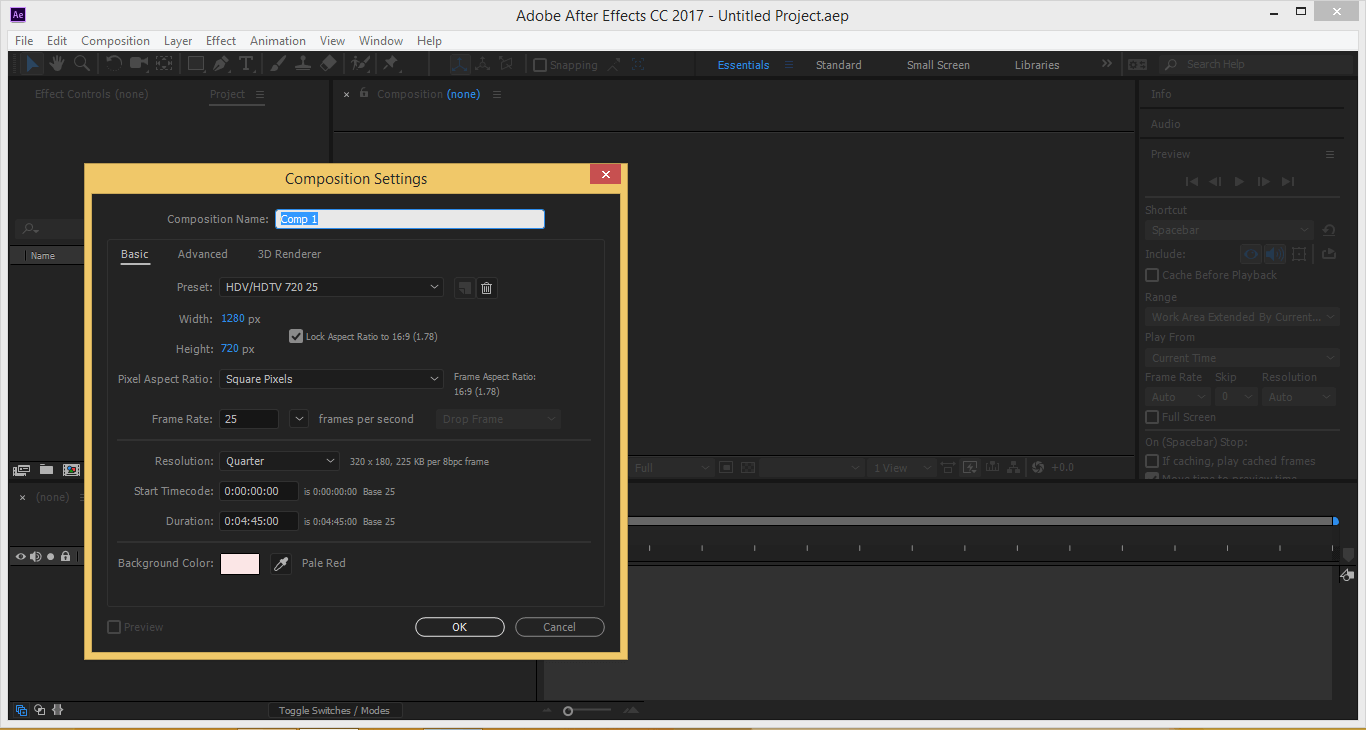Select the Hand tool
This screenshot has height=730, width=1366.
point(58,64)
